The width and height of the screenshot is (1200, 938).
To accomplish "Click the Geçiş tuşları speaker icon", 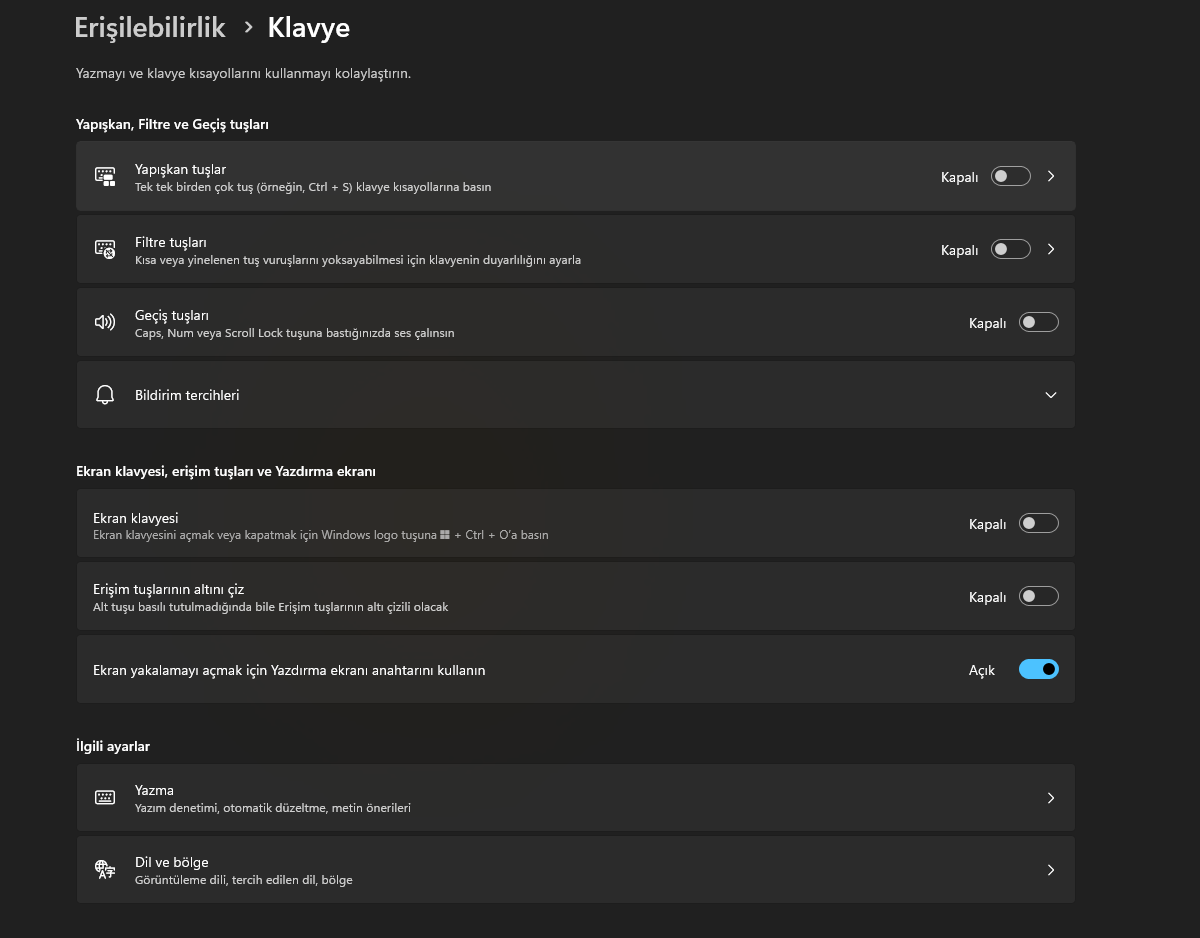I will (x=105, y=322).
